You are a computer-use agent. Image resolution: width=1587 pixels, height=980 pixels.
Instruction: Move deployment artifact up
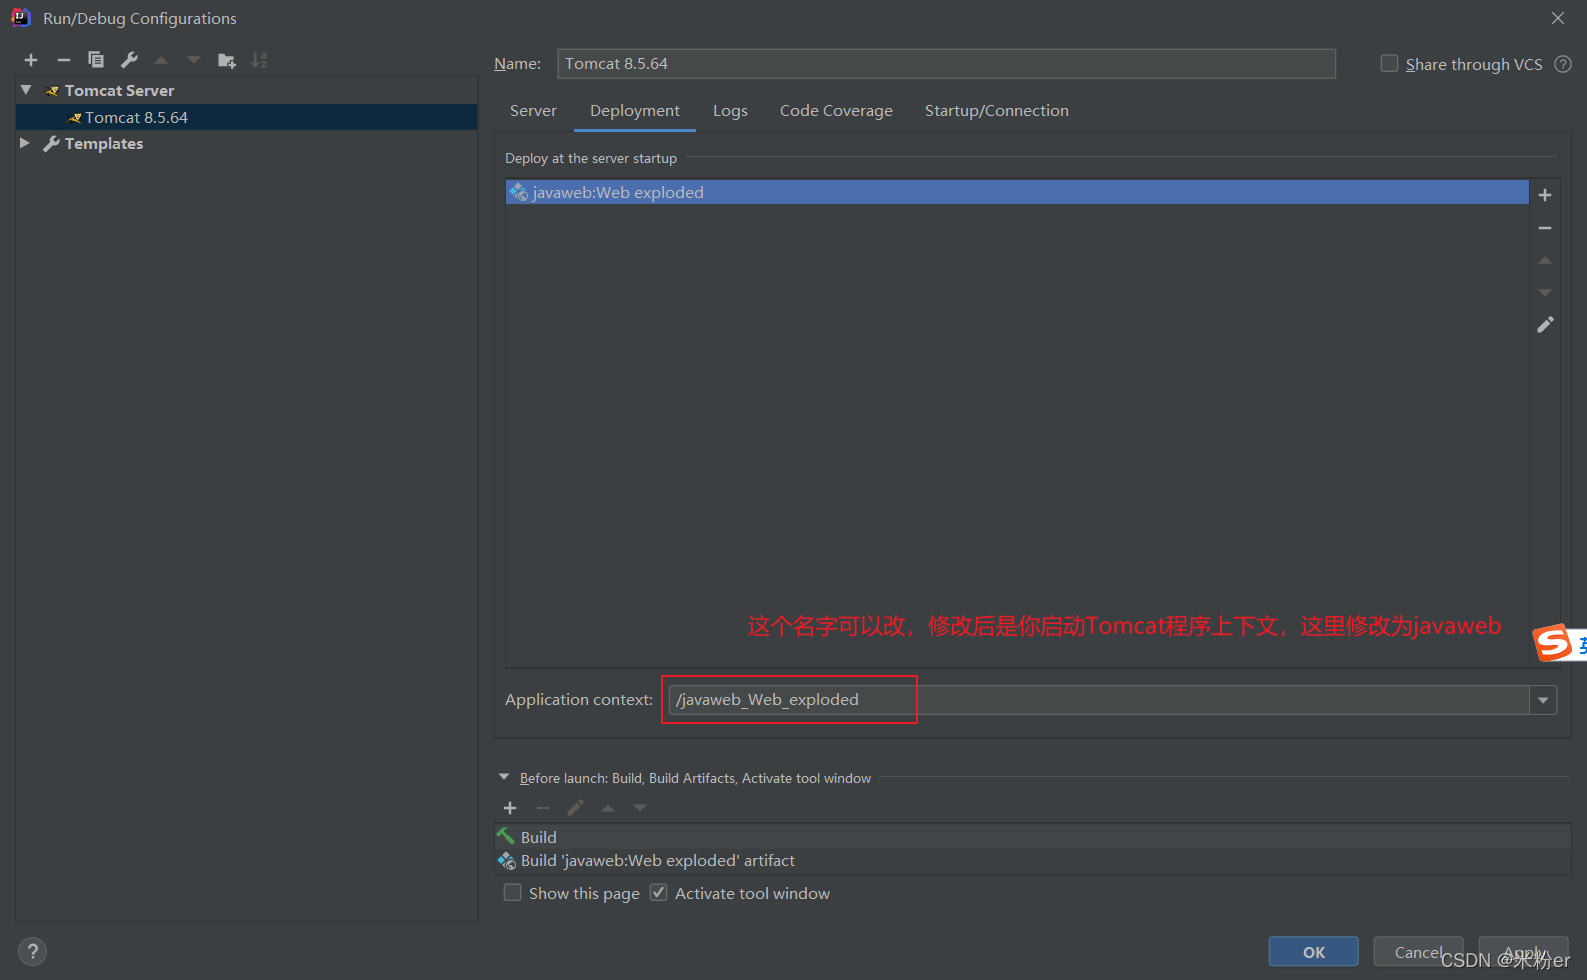point(1545,260)
